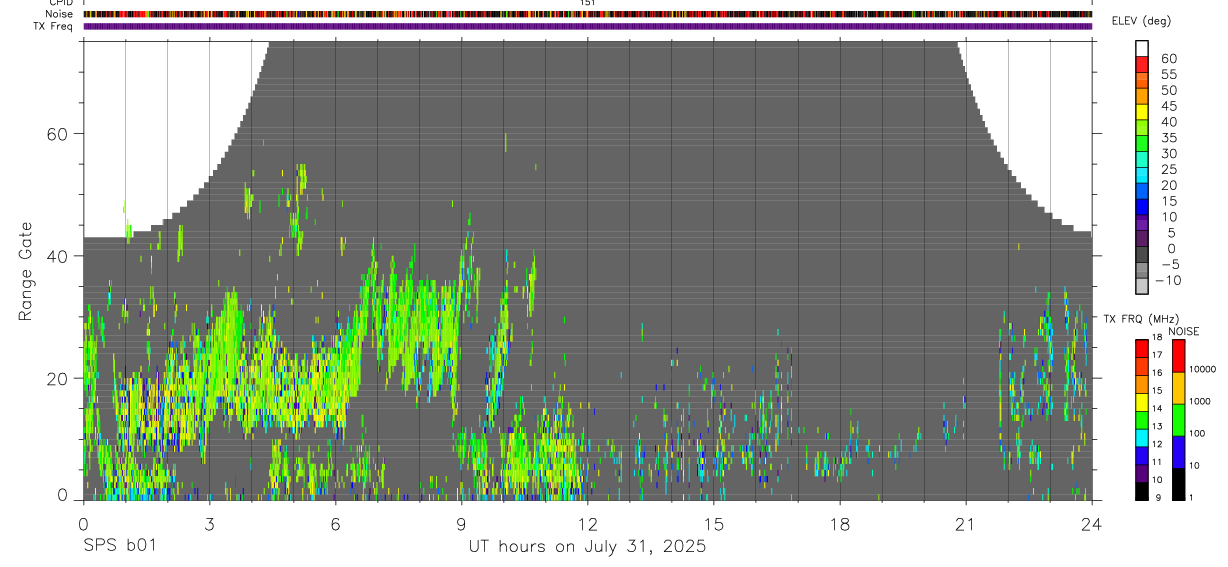Click the x-axis tick label '21'
Viewport: 1228px width, 567px height.
[x=966, y=524]
